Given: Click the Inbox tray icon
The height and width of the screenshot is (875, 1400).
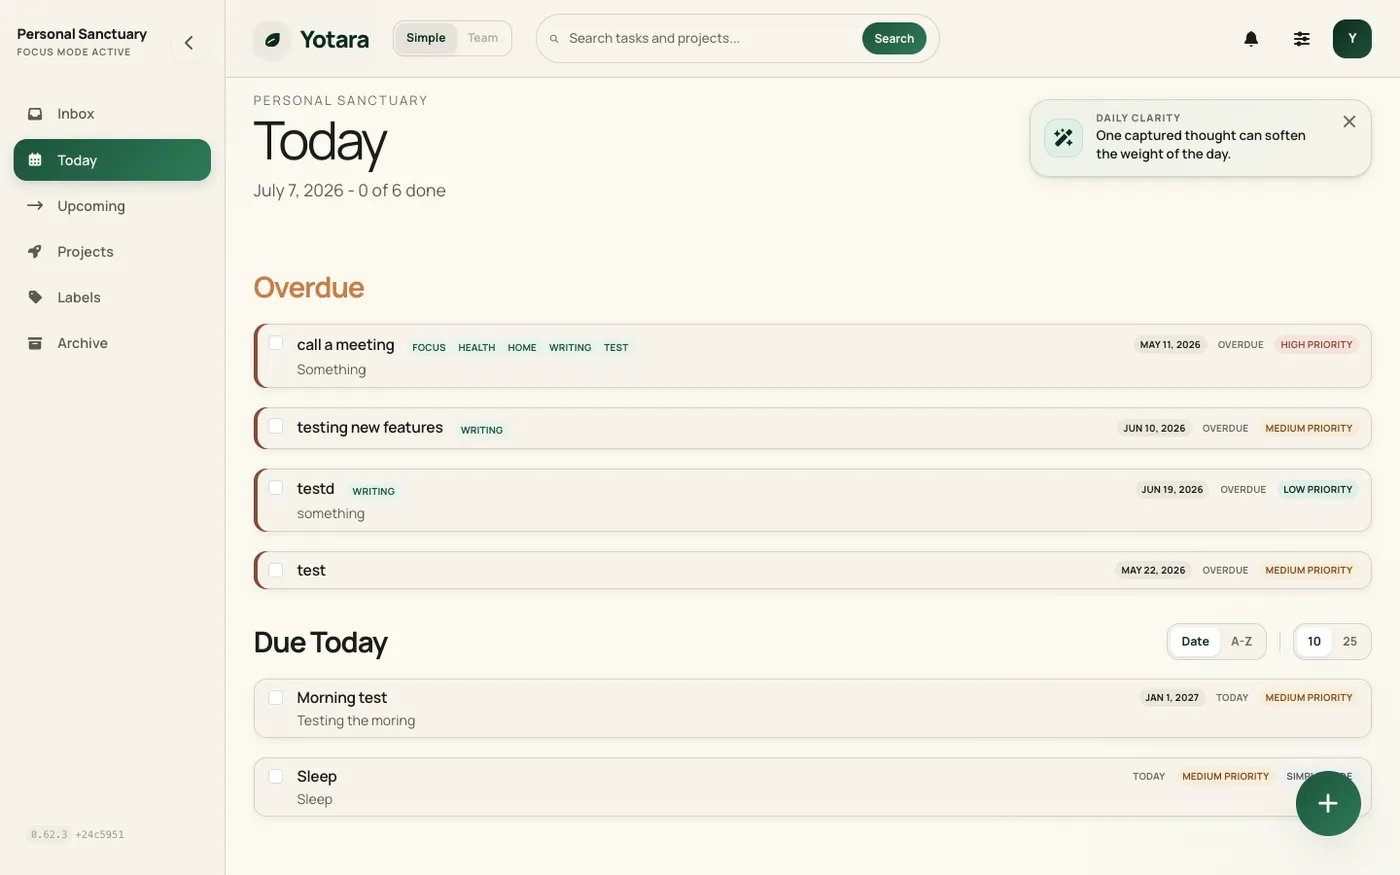Looking at the screenshot, I should (35, 114).
